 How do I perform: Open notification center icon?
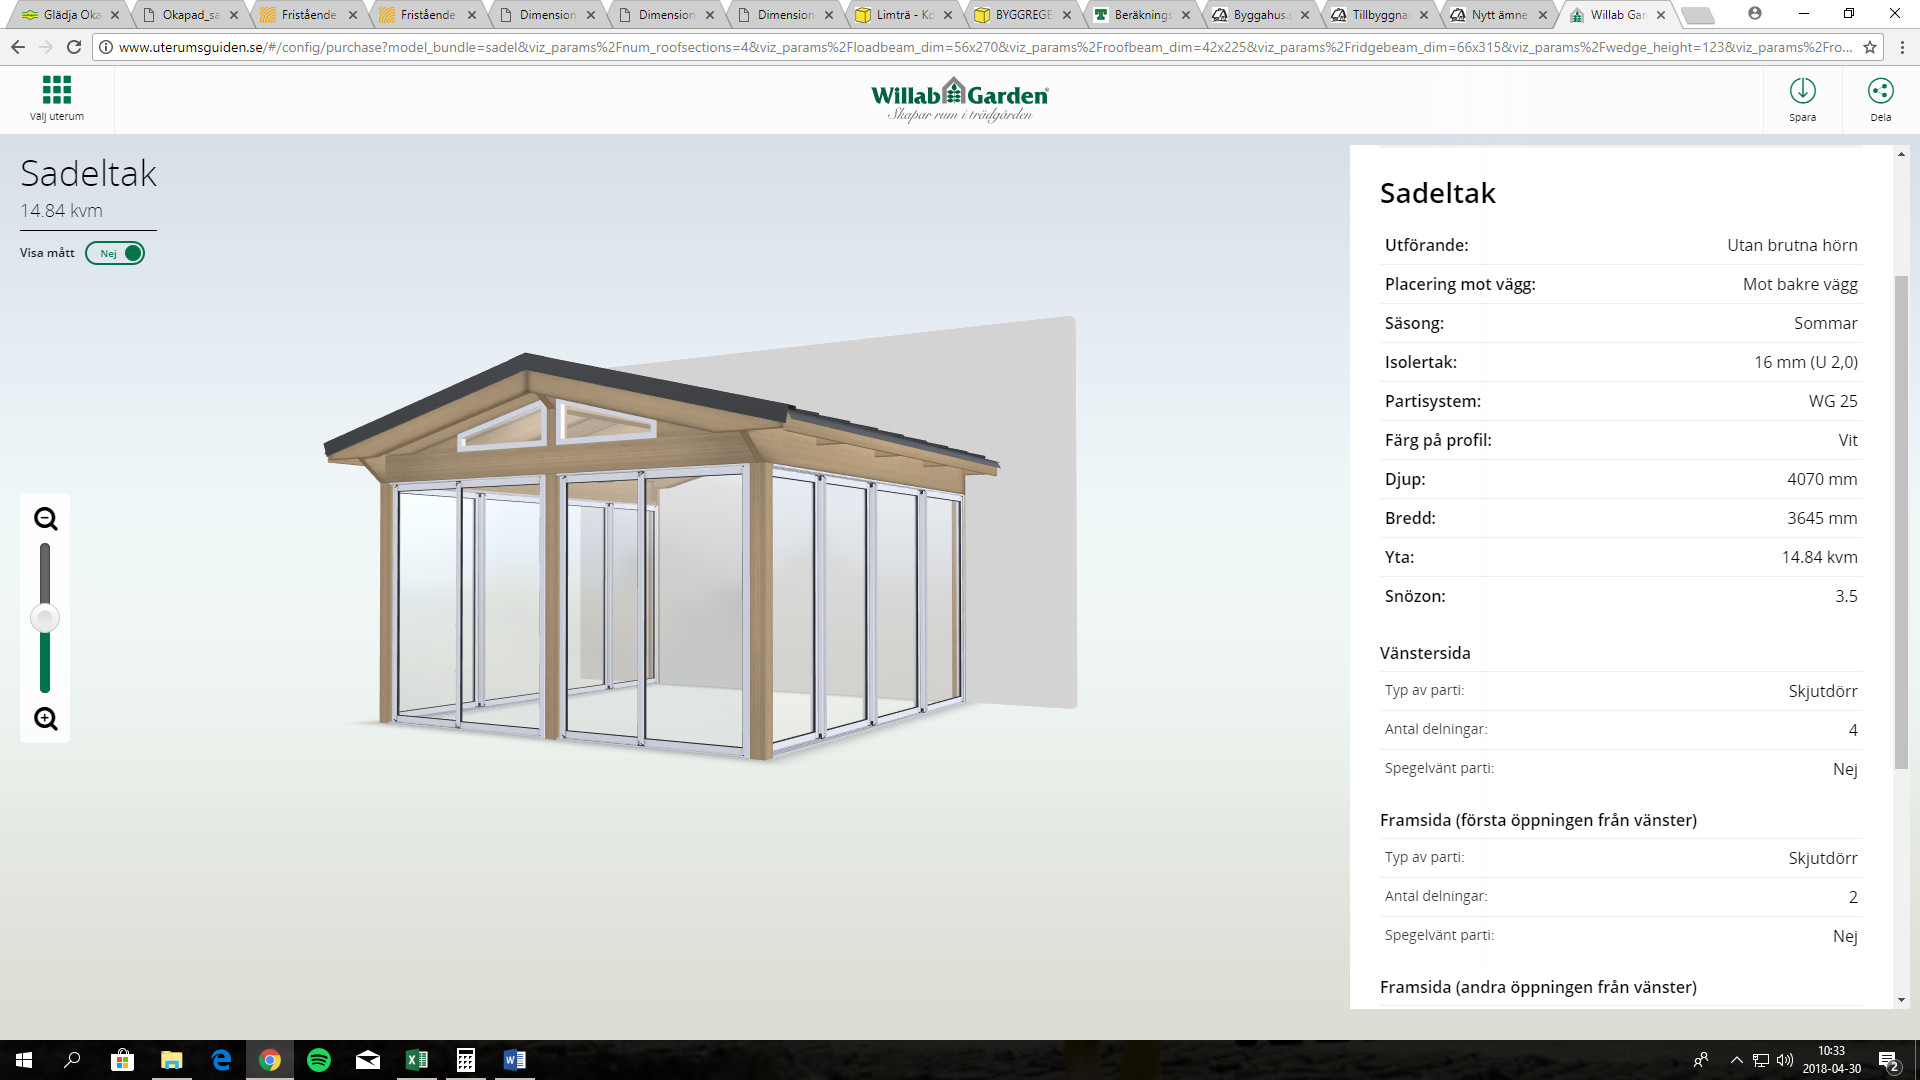click(x=1888, y=1060)
